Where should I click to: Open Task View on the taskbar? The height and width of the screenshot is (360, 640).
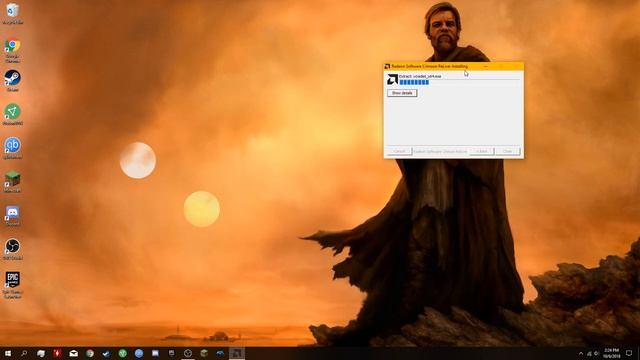41,353
